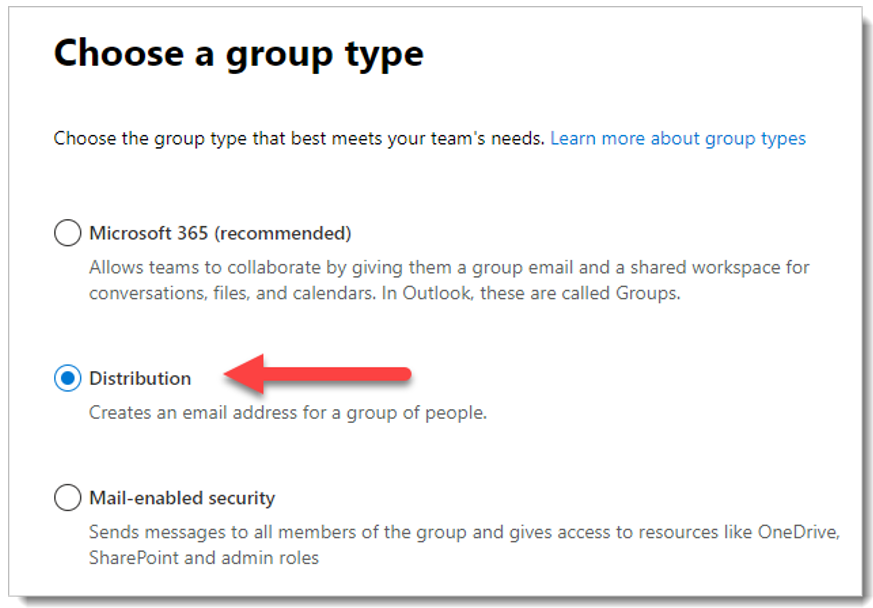Click the Mail-enabled security label text

coord(182,497)
